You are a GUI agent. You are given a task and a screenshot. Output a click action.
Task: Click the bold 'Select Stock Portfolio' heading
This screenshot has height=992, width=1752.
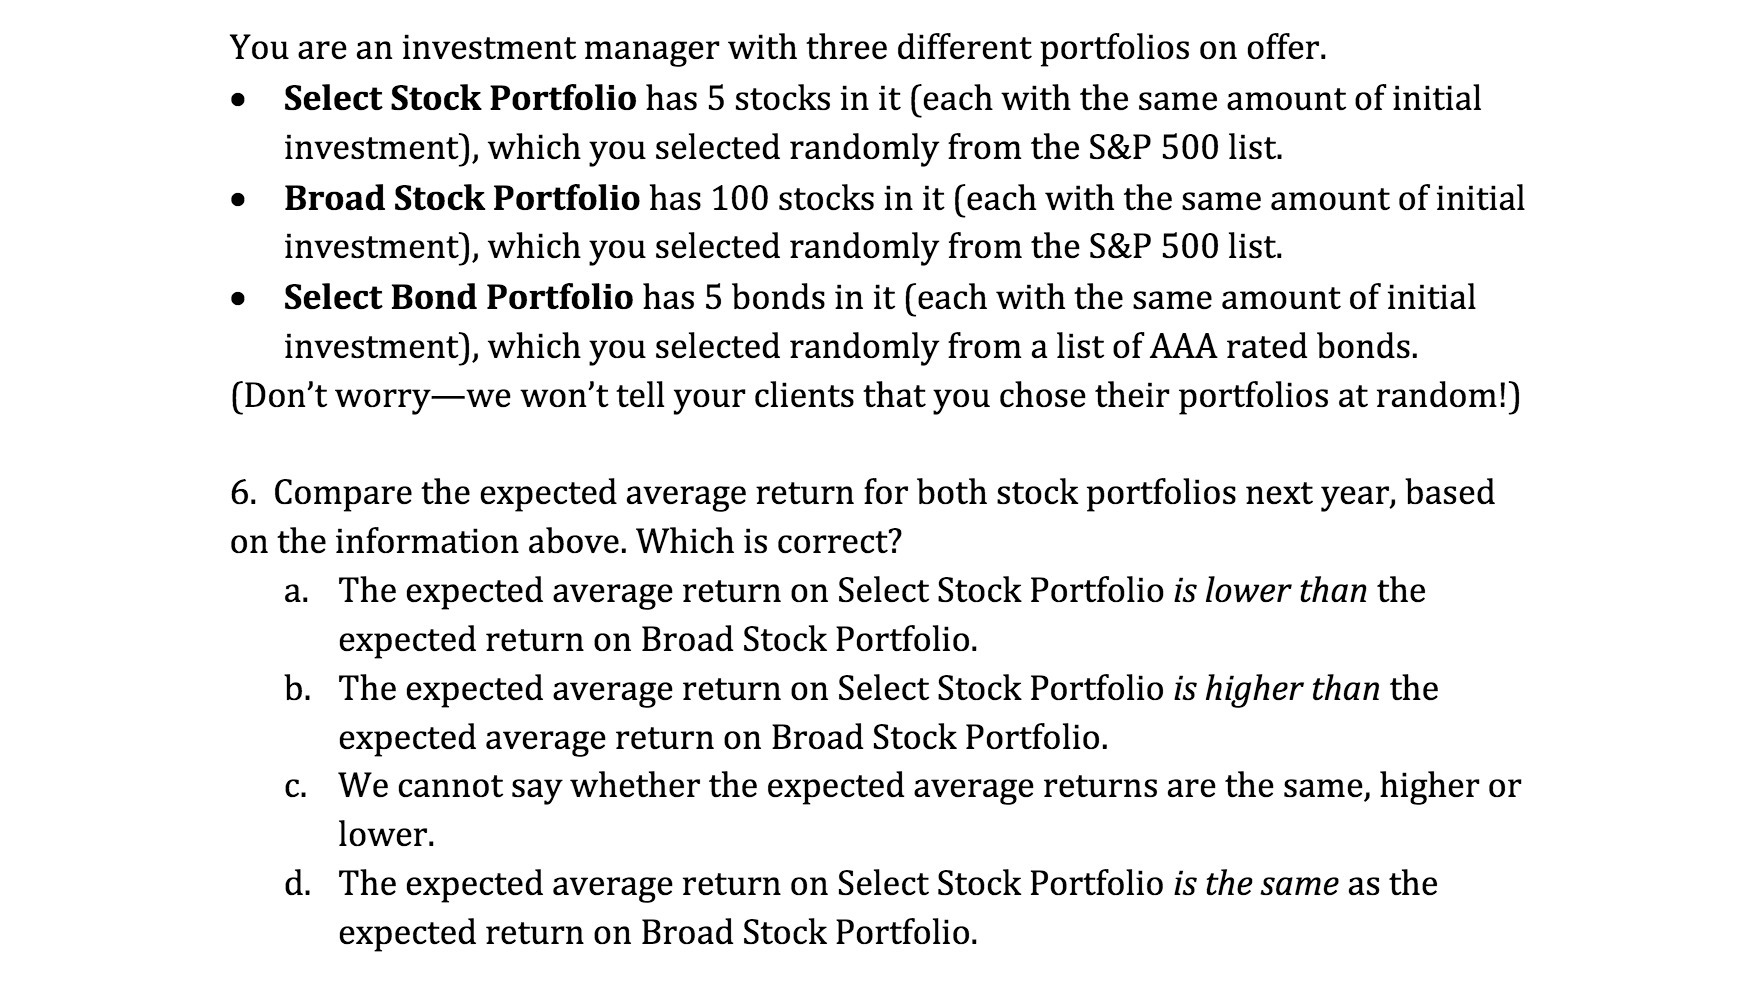(x=459, y=99)
